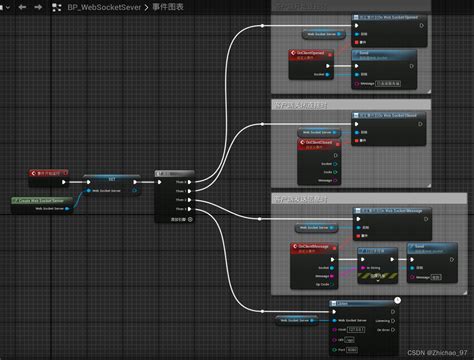Screen dimensions: 474x360
Task: Click the BeginPlay exec output pin
Action: pos(64,182)
